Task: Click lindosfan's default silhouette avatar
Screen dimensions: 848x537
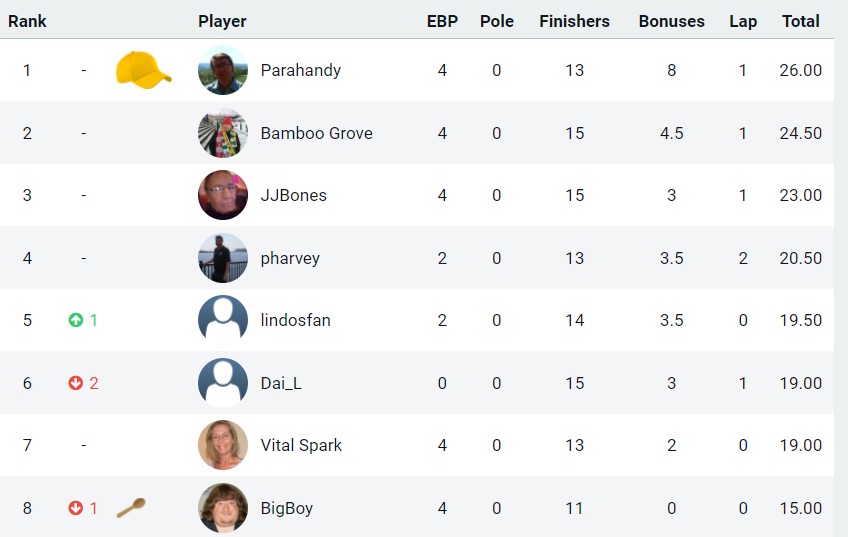Action: tap(223, 320)
